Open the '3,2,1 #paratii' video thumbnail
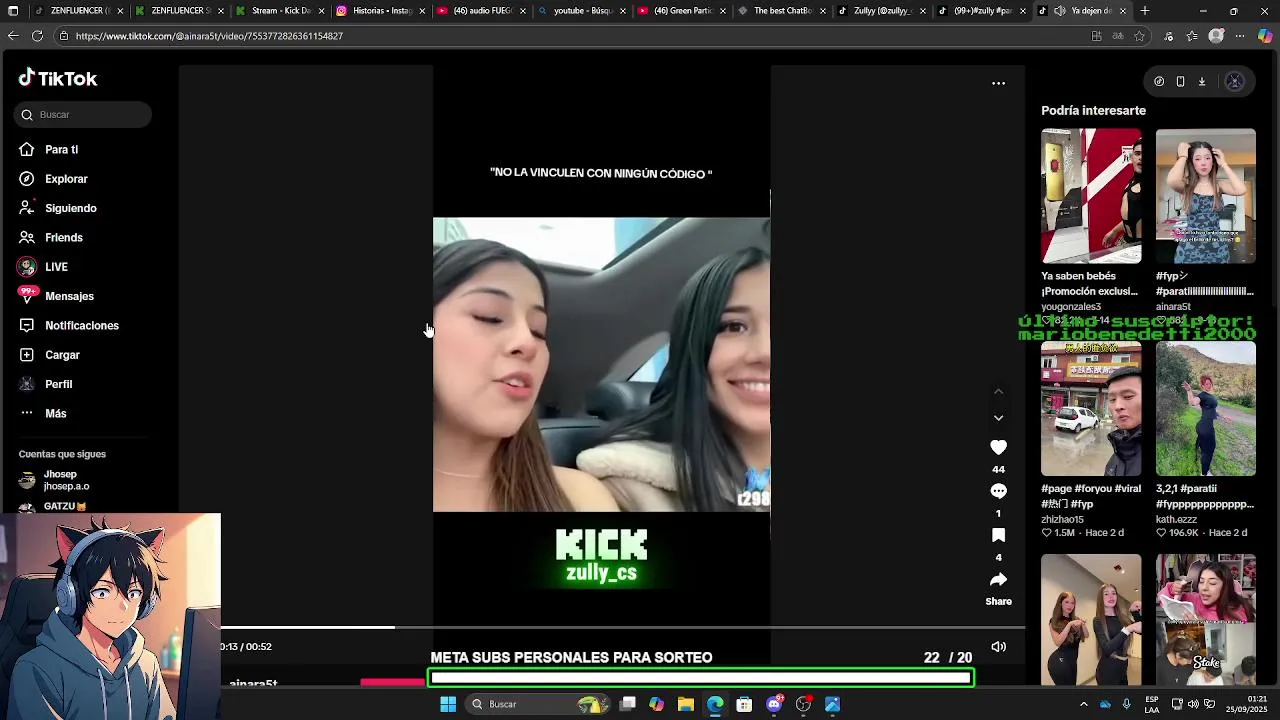Viewport: 1280px width, 720px height. (x=1206, y=409)
